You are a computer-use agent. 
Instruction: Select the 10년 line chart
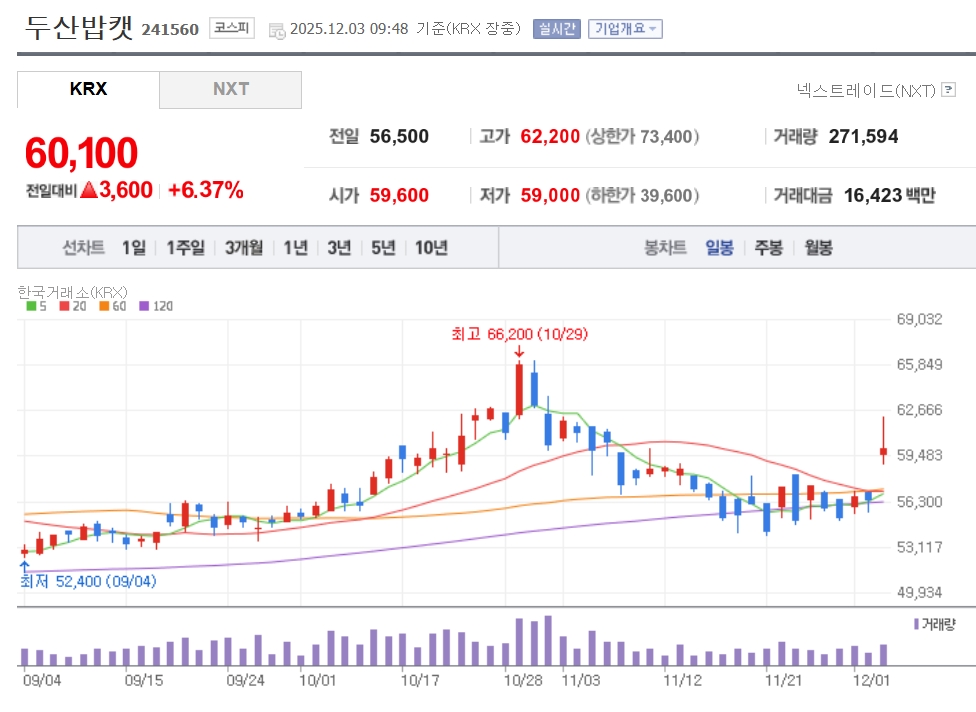point(431,248)
